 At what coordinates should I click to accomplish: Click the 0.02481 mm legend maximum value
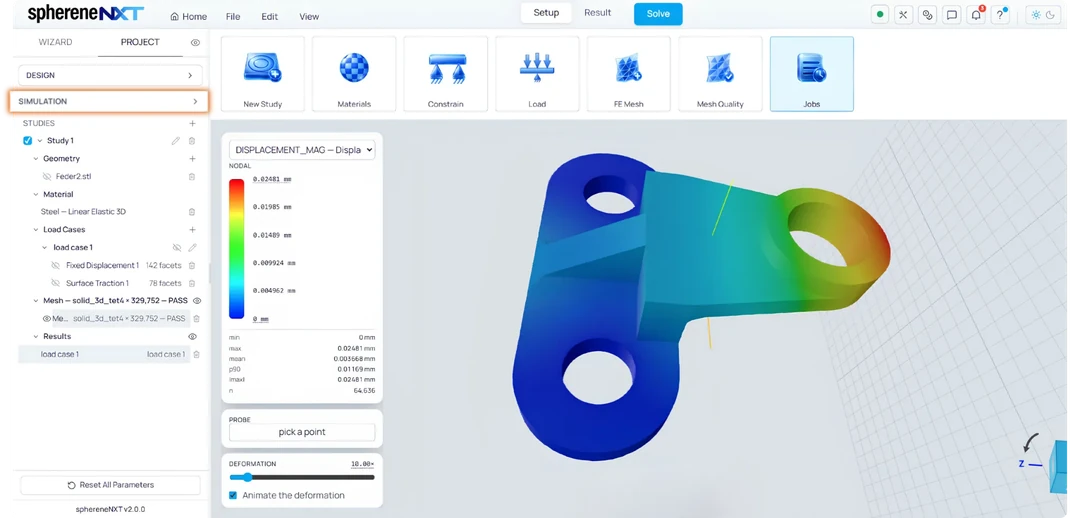pyautogui.click(x=271, y=179)
